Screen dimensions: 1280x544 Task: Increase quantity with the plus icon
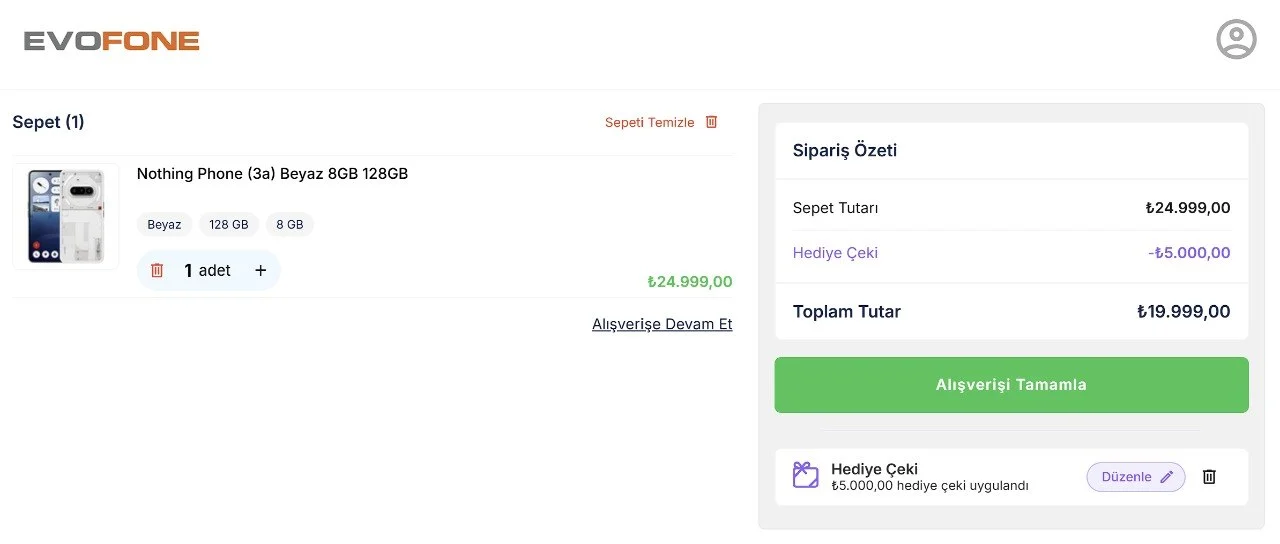tap(261, 270)
